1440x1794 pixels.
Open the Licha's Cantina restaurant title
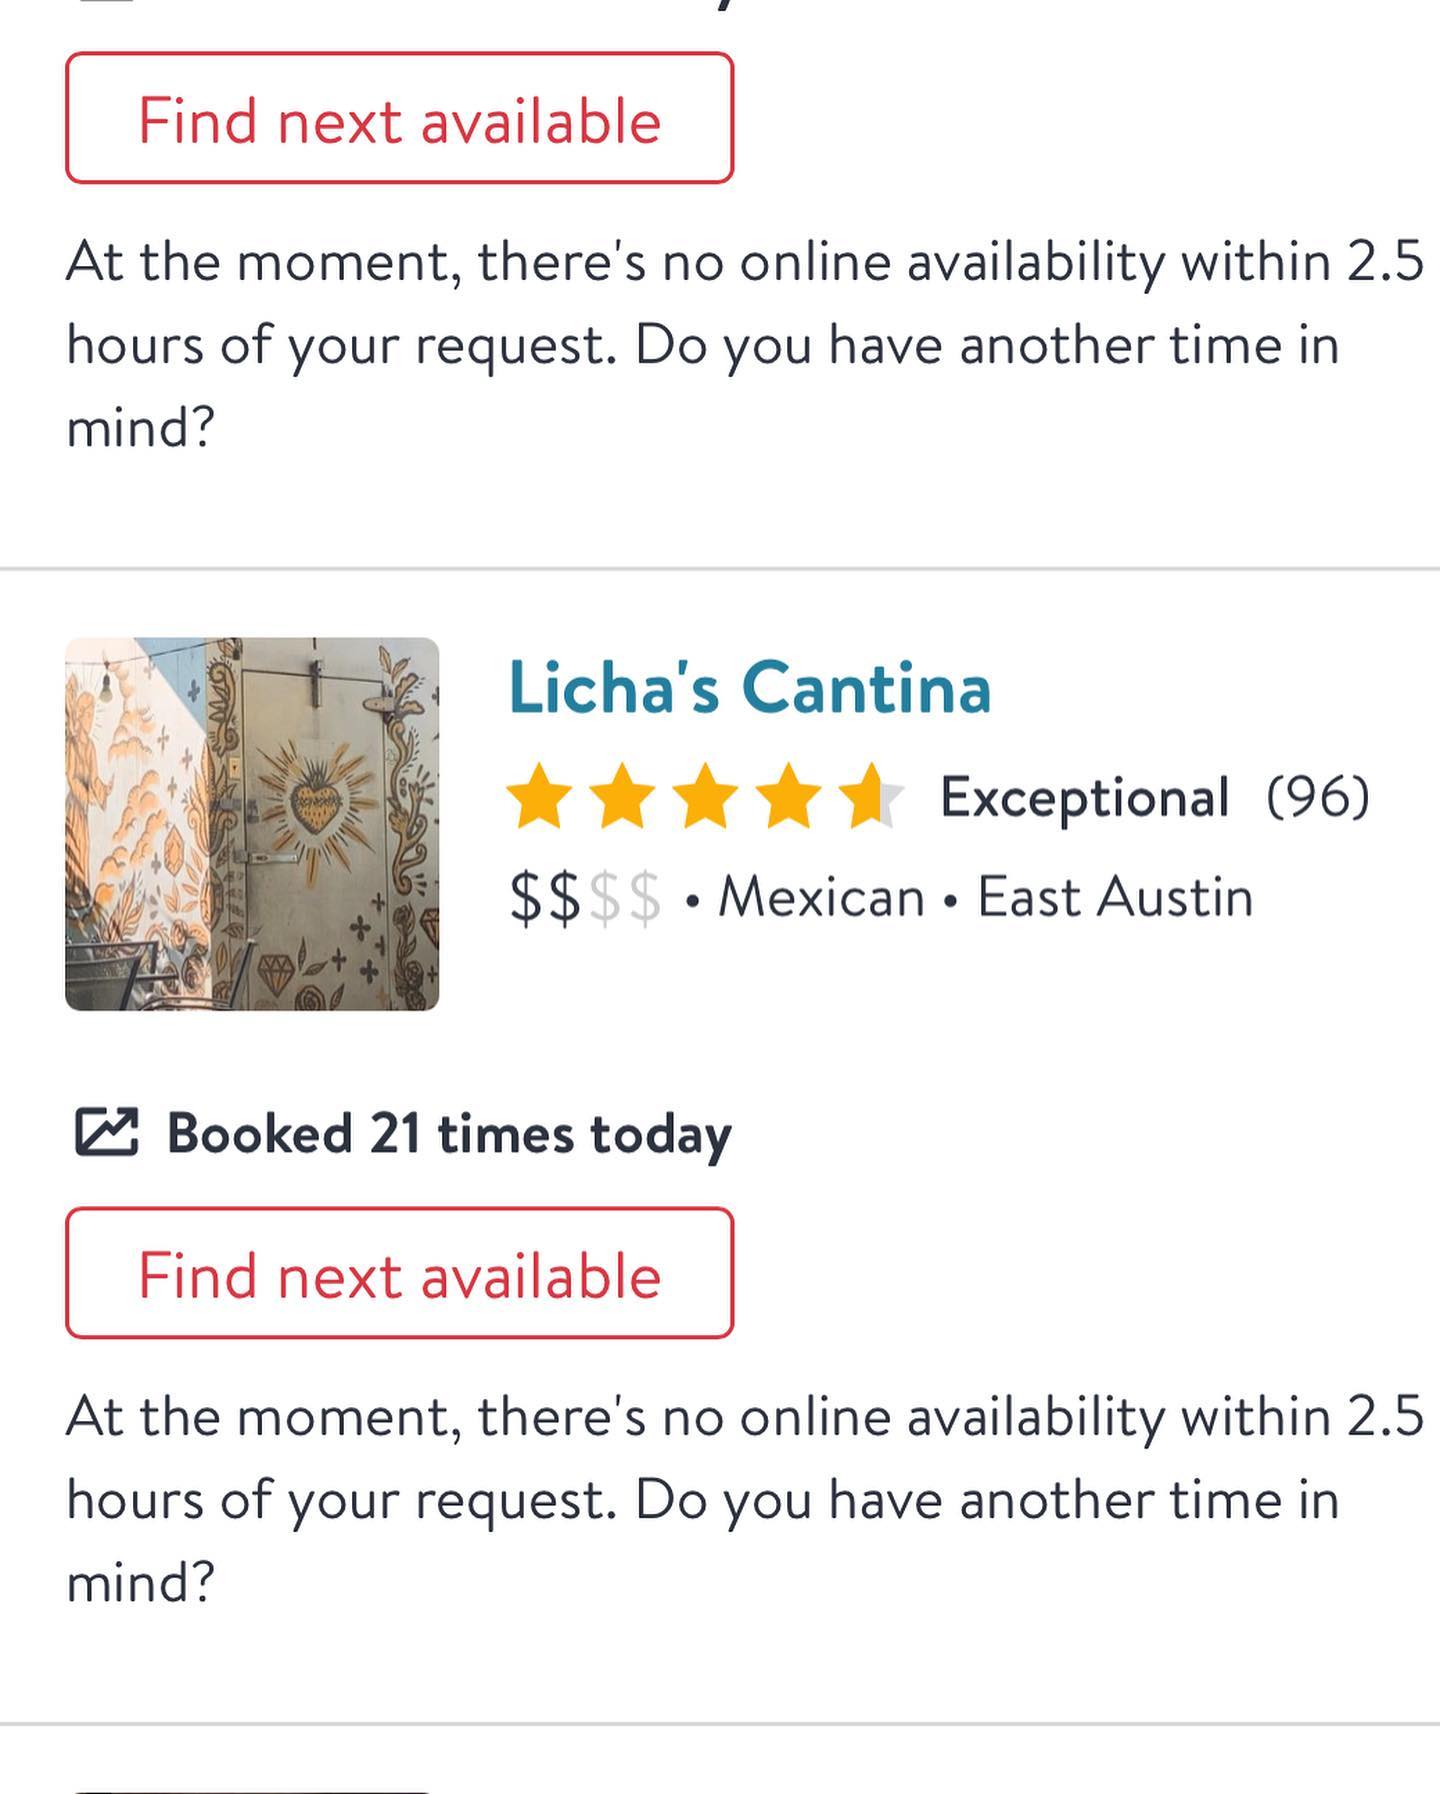(749, 688)
